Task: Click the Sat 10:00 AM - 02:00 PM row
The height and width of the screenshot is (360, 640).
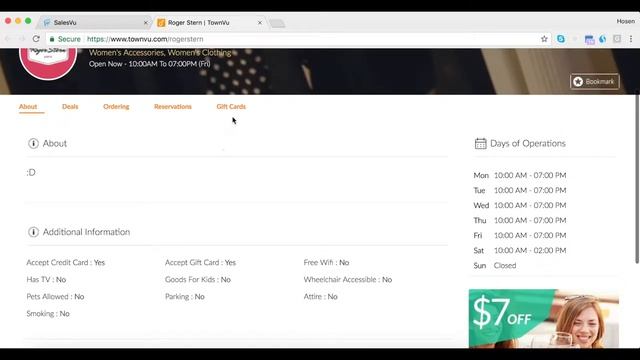Action: (520, 251)
